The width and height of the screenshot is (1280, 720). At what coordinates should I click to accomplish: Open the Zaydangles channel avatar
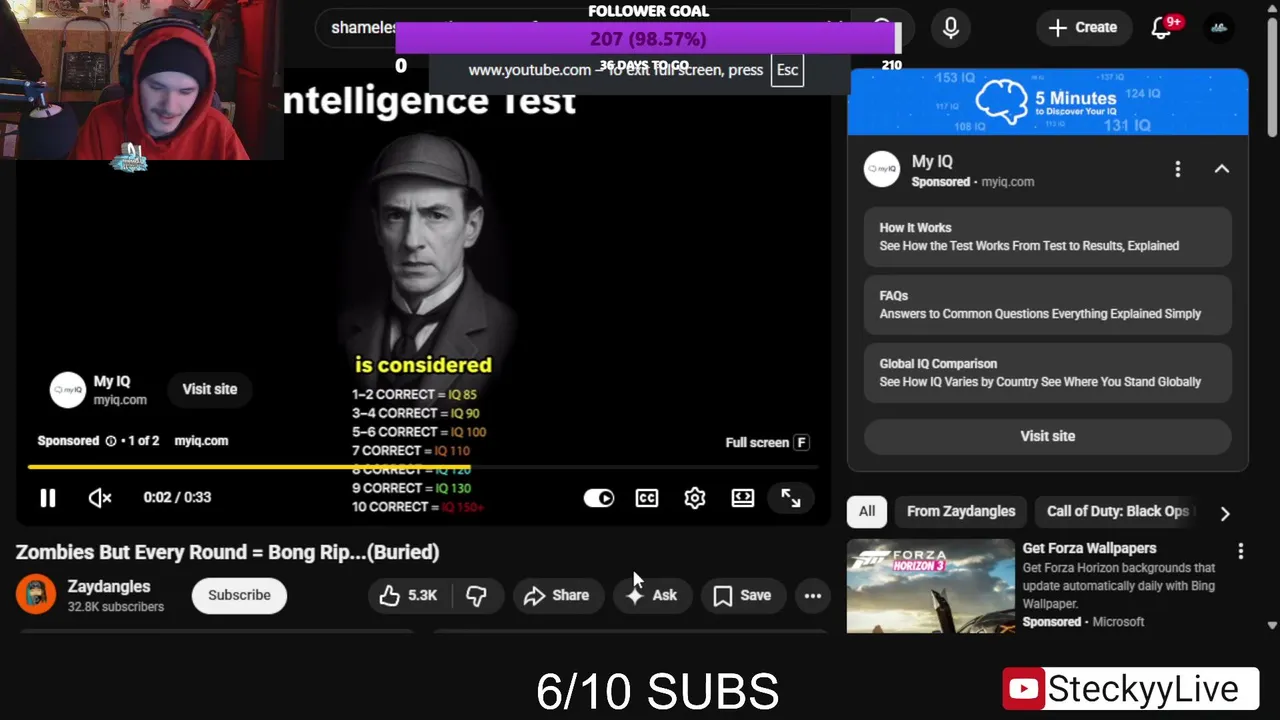(36, 595)
